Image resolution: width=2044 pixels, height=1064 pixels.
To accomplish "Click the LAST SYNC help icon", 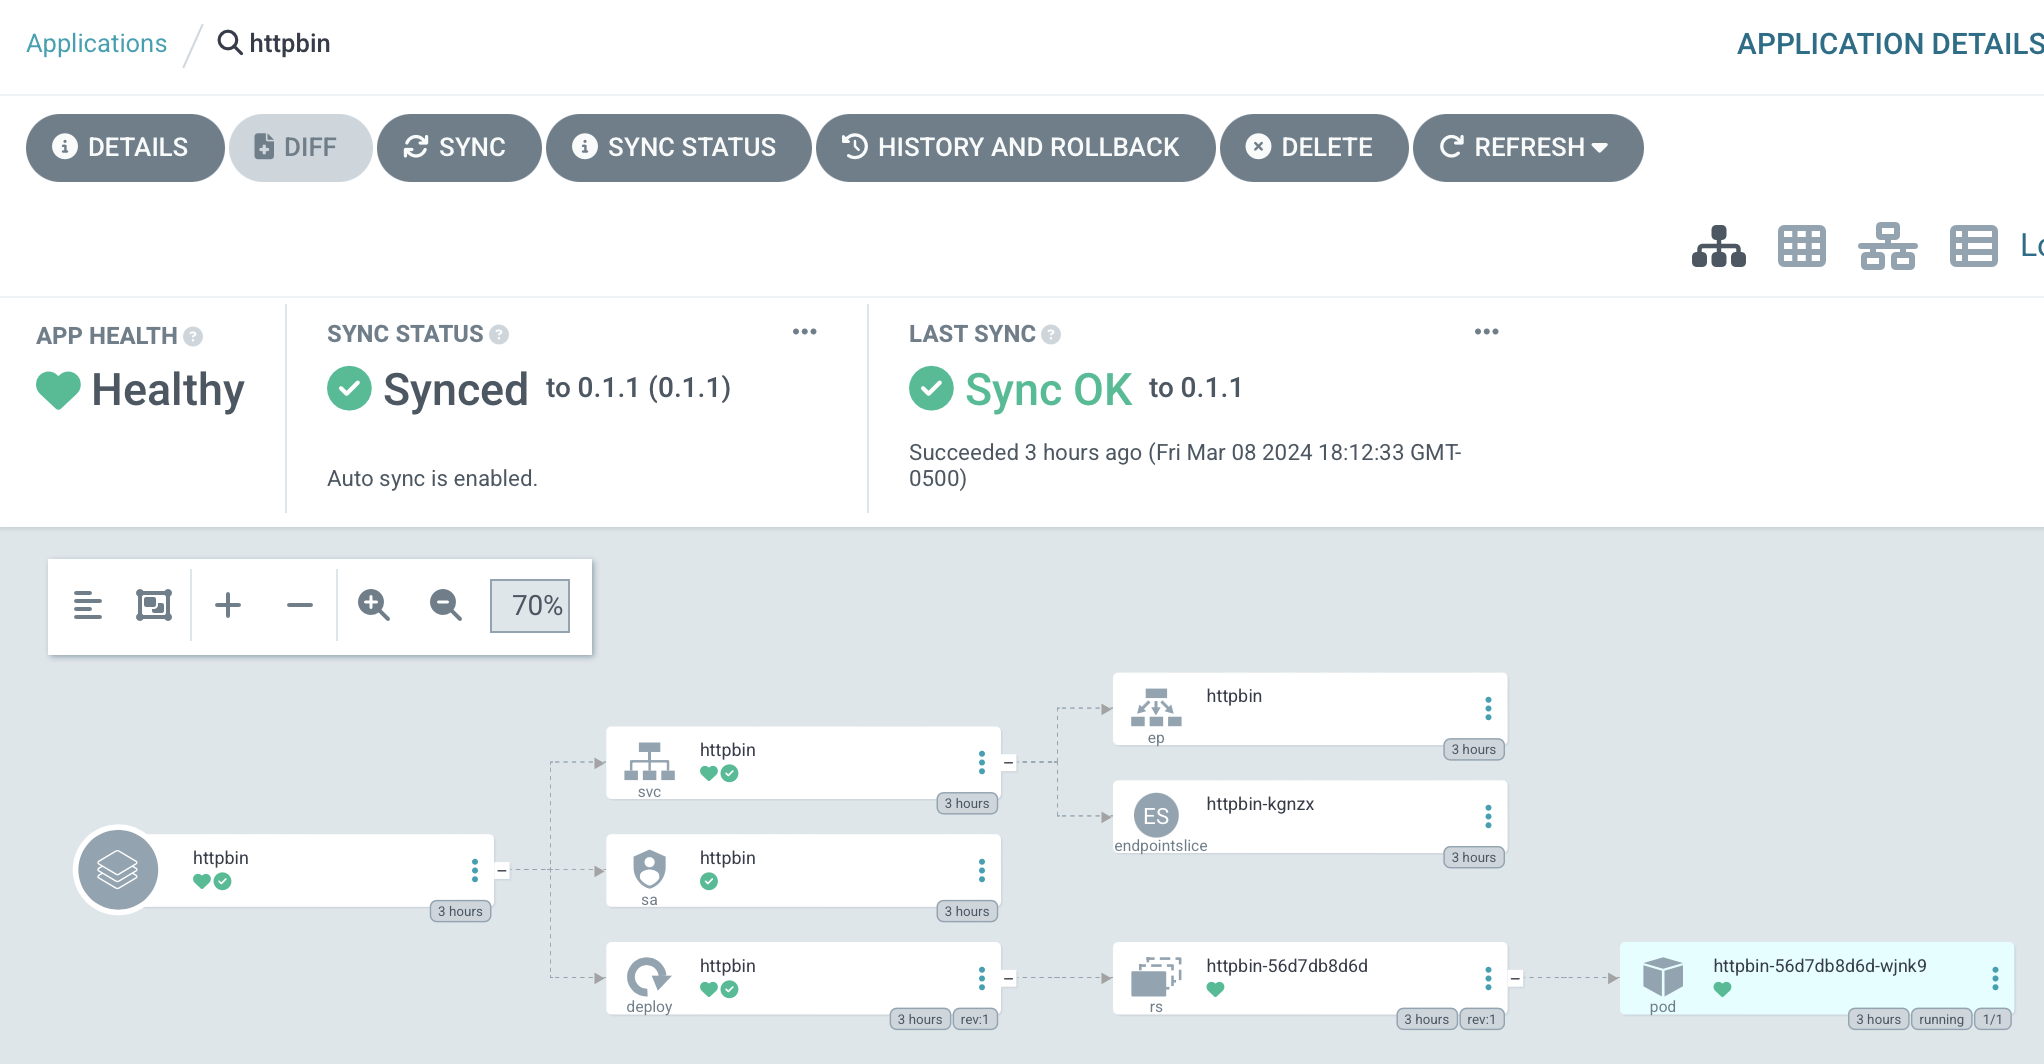I will pos(1051,335).
